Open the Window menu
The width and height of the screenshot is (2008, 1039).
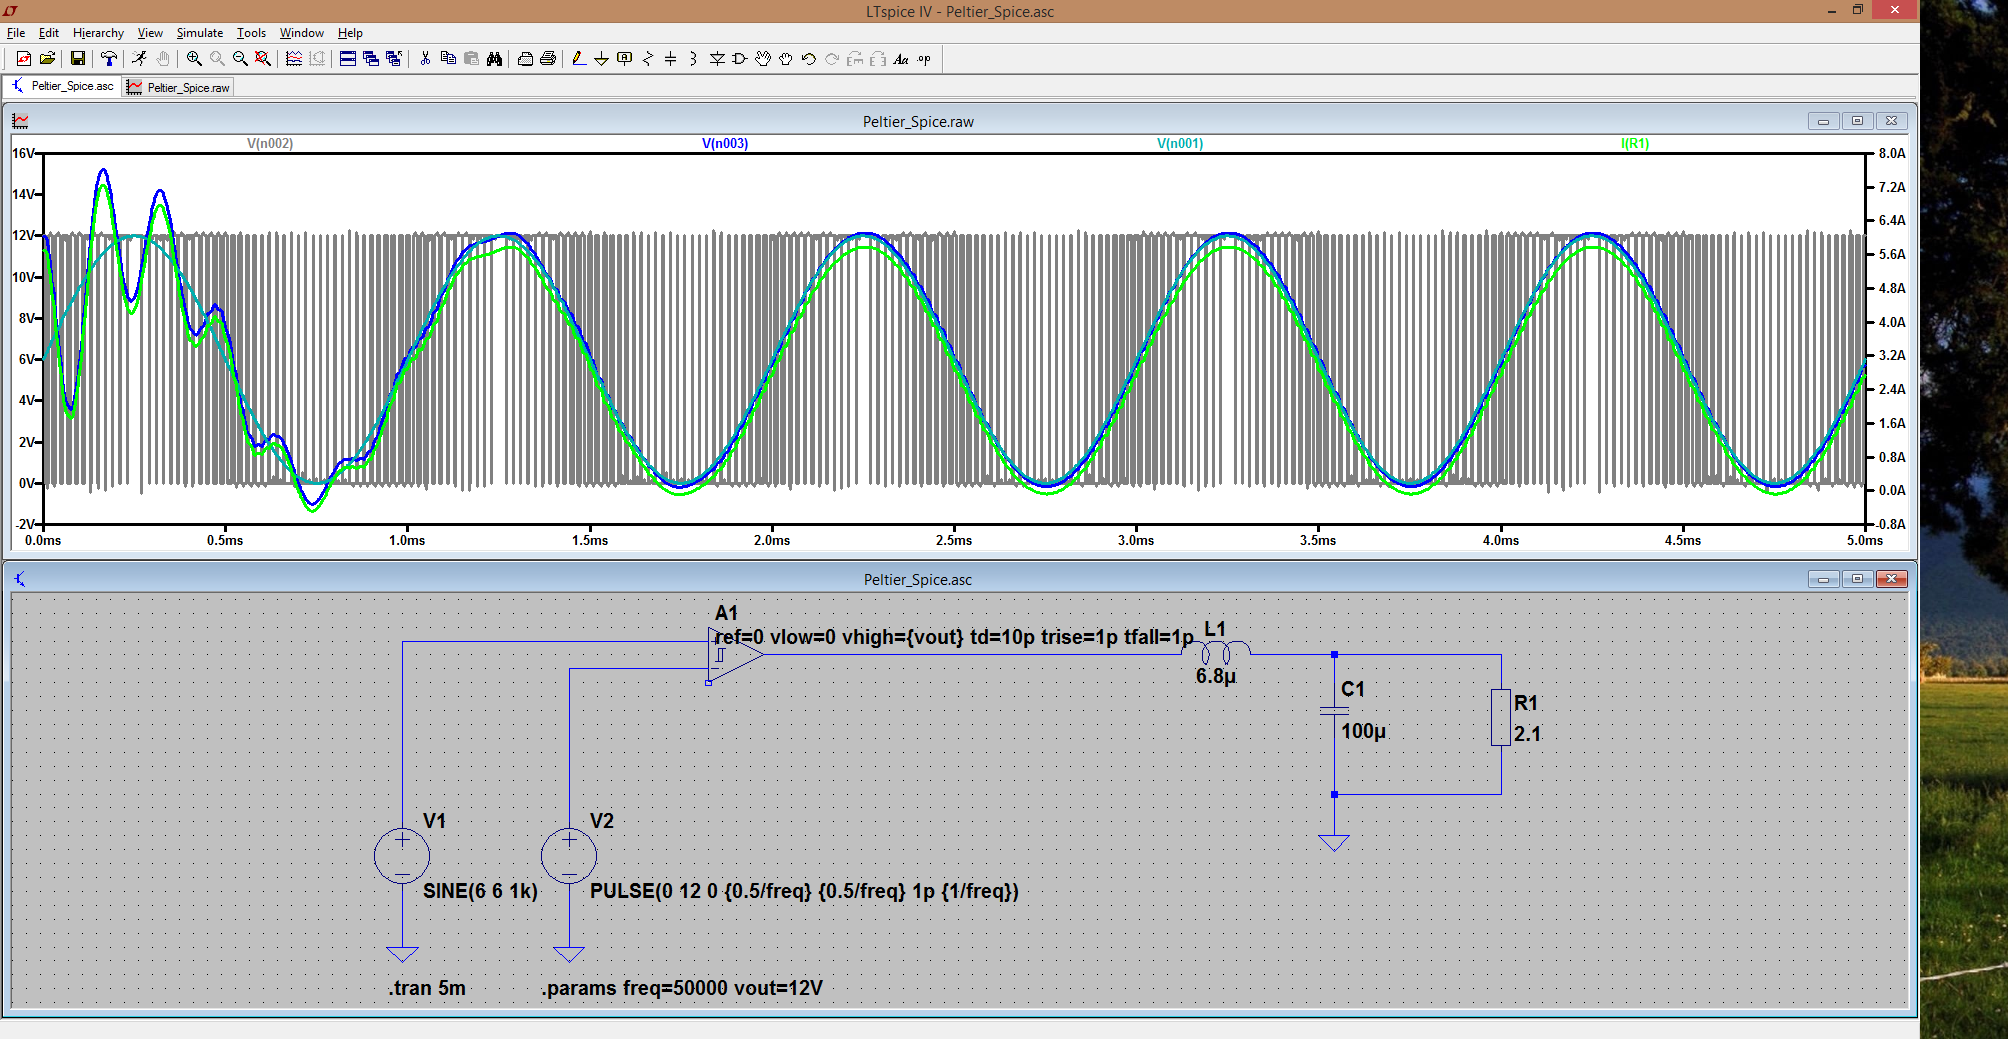click(x=302, y=33)
